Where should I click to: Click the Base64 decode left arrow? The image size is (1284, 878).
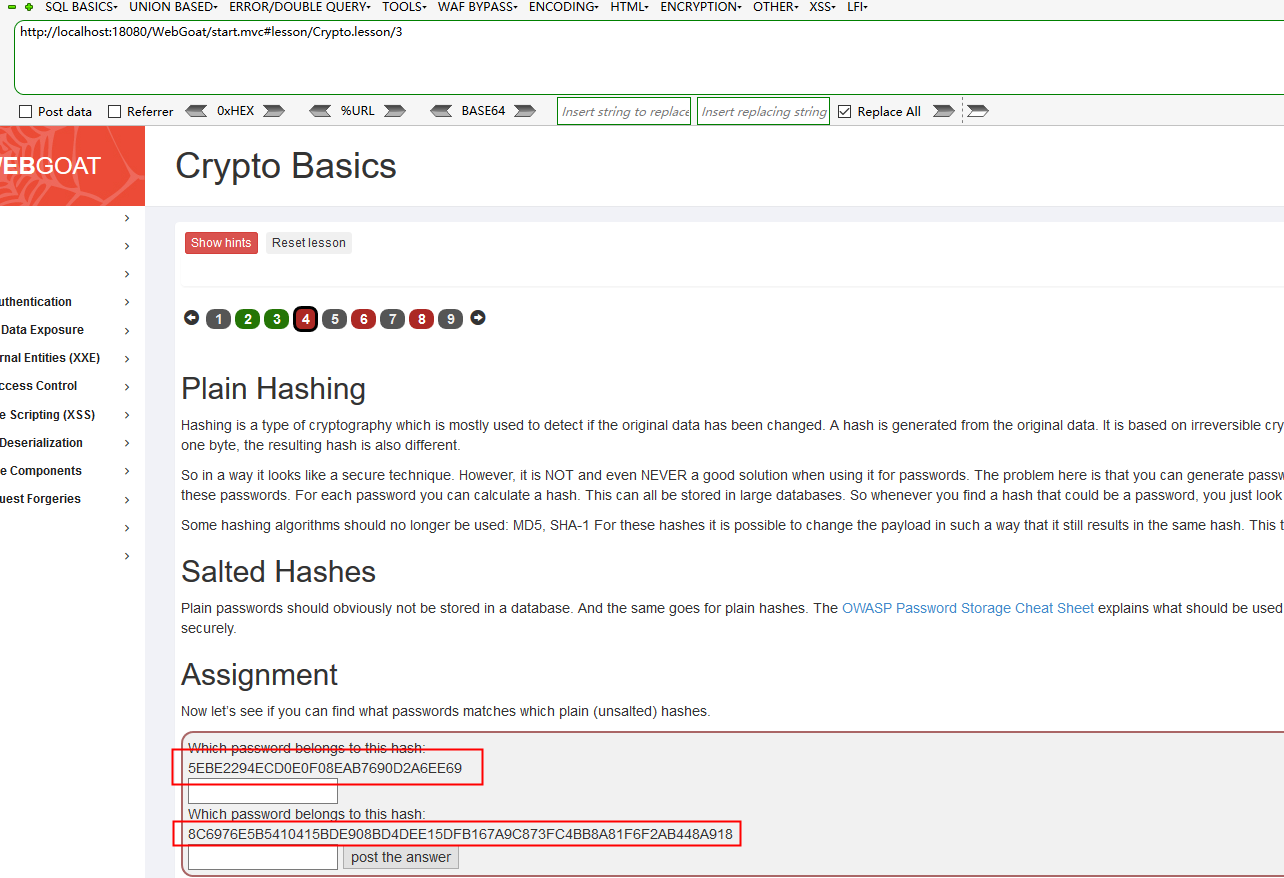point(441,111)
